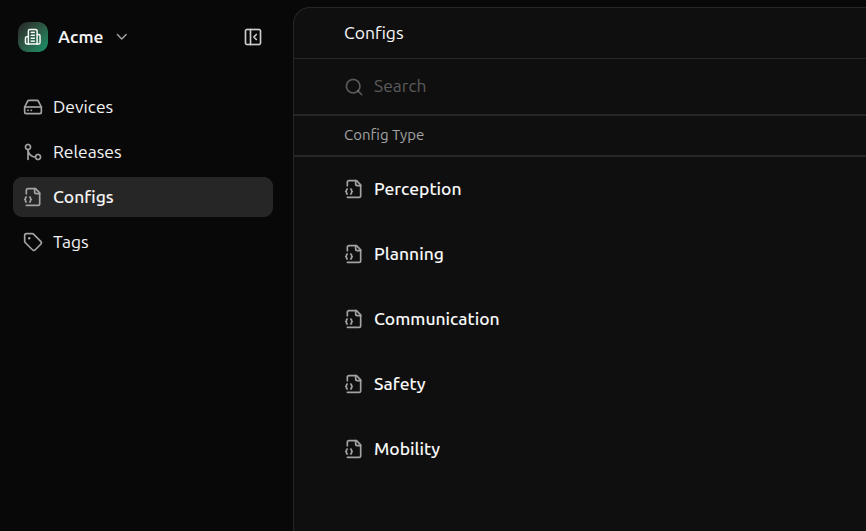
Task: Open the Mobility config
Action: click(406, 449)
